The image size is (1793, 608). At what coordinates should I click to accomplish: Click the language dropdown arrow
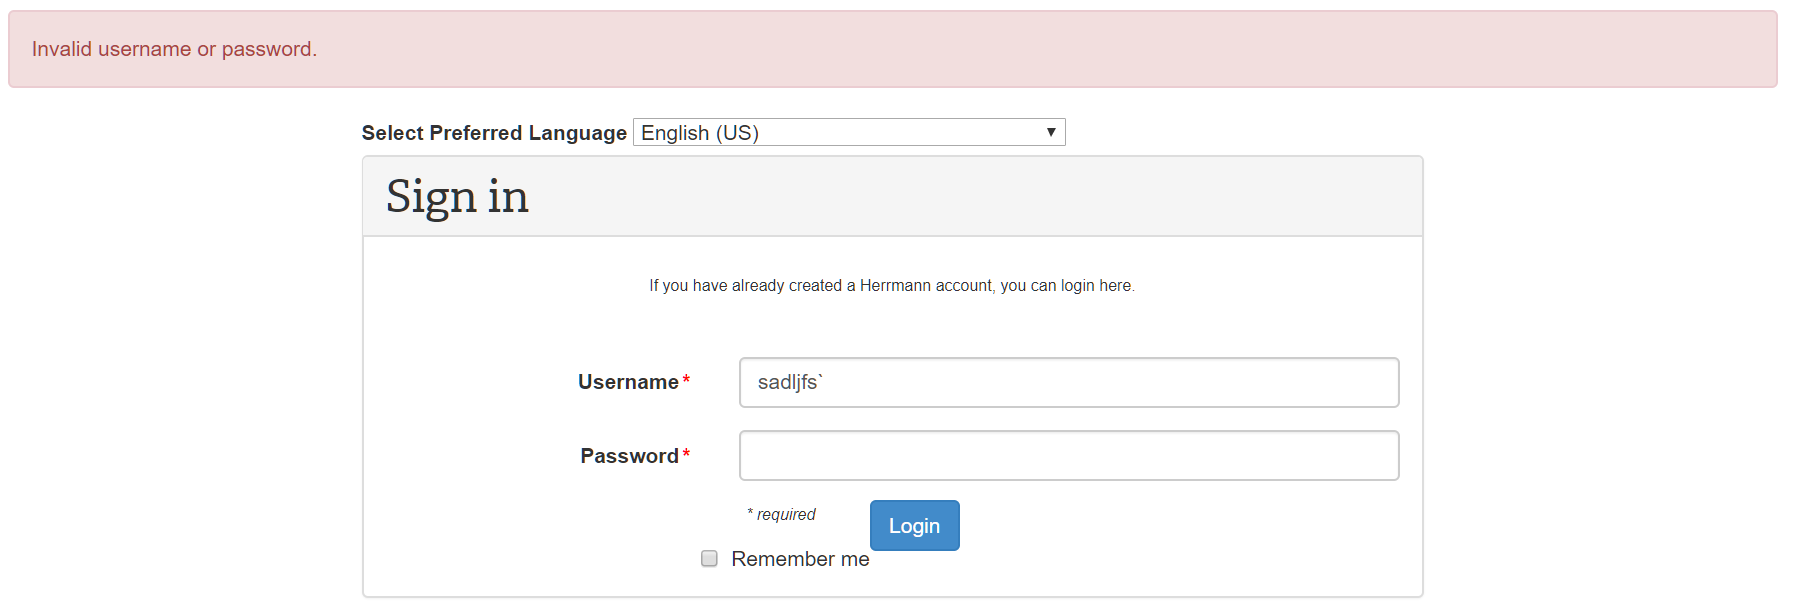[x=1050, y=133]
